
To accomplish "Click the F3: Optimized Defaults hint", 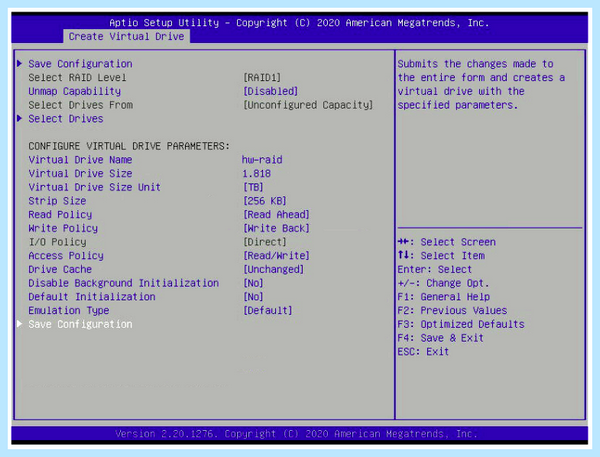I will (461, 324).
